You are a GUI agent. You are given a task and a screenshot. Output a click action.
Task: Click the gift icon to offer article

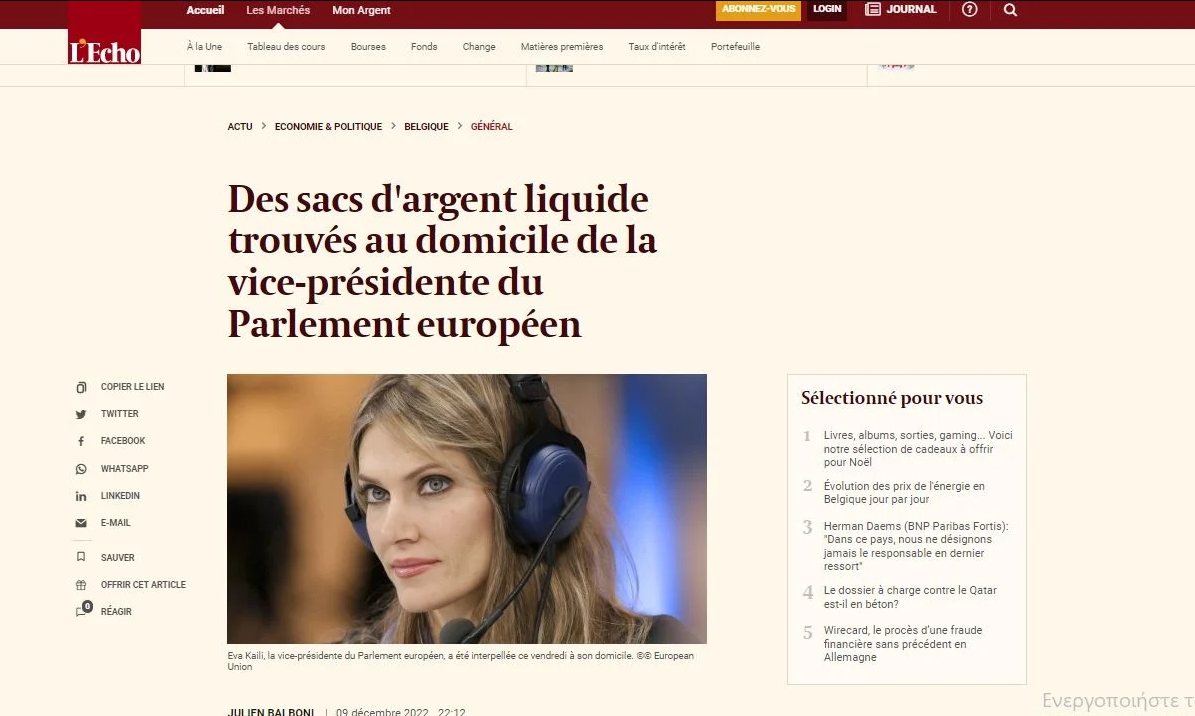[x=81, y=585]
